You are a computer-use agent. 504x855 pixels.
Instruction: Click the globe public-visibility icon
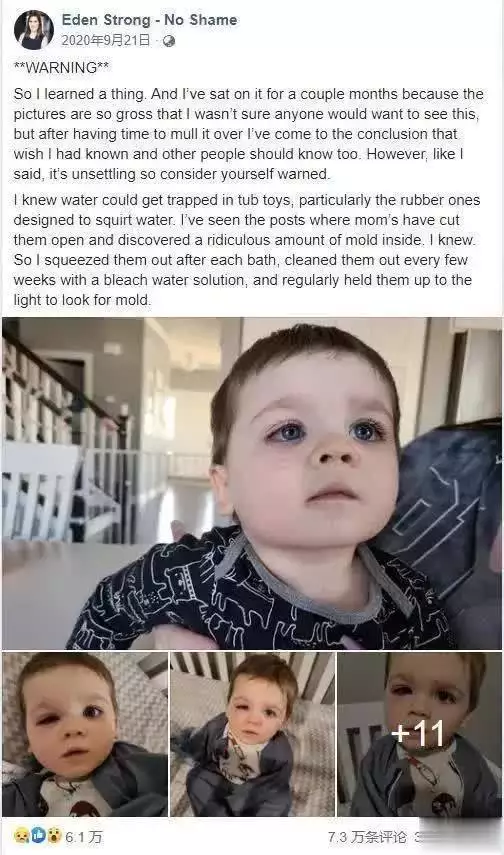[x=169, y=41]
